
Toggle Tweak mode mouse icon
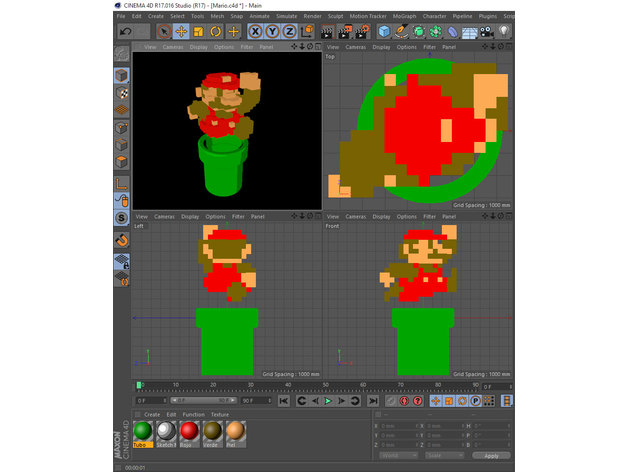coord(121,200)
